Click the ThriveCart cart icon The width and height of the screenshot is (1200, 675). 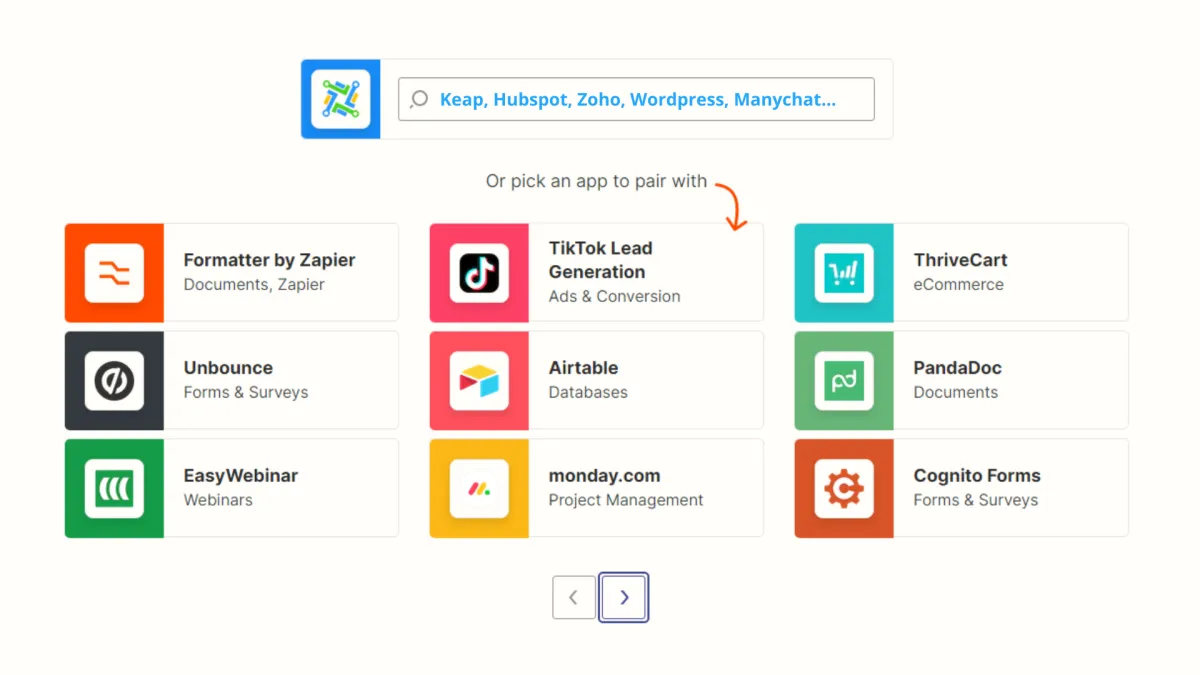click(x=844, y=273)
